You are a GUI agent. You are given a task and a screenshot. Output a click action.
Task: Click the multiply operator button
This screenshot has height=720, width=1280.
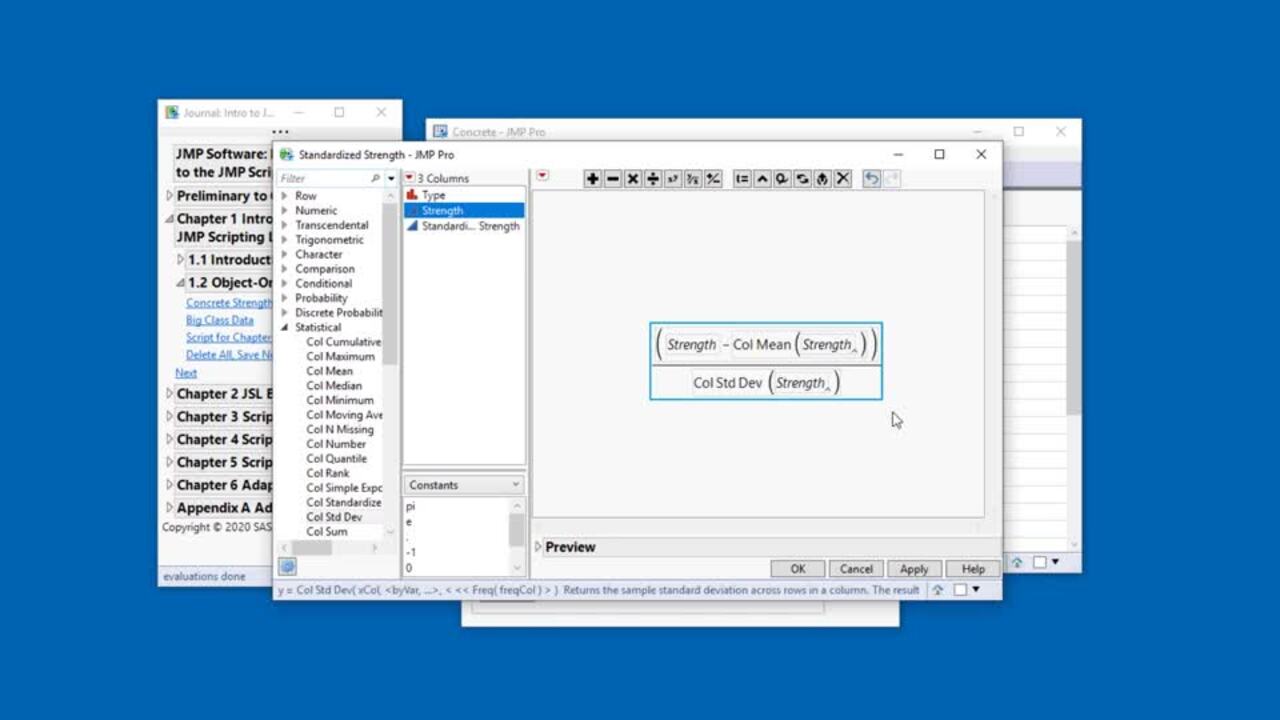pos(633,179)
